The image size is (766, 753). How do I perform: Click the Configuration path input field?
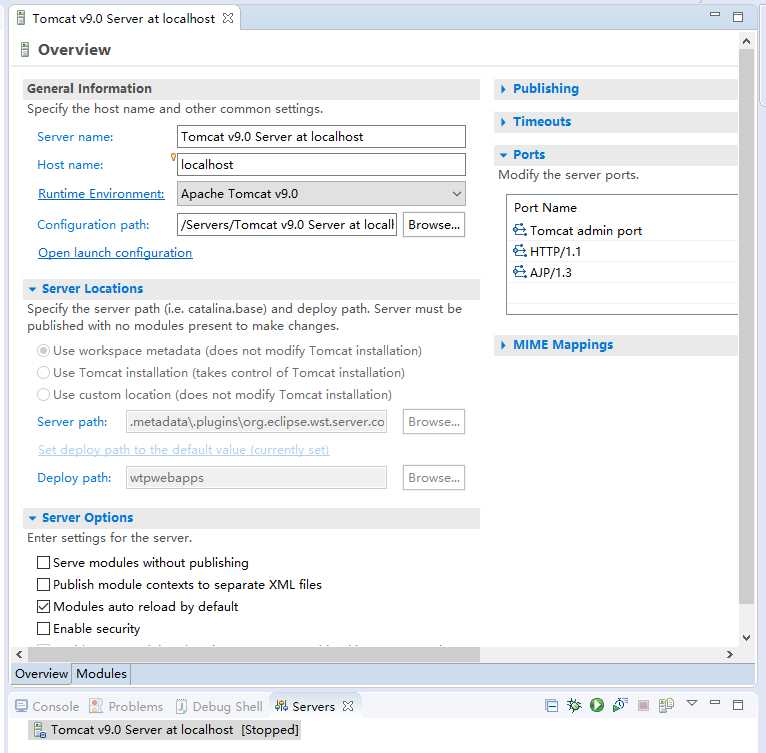pyautogui.click(x=287, y=225)
